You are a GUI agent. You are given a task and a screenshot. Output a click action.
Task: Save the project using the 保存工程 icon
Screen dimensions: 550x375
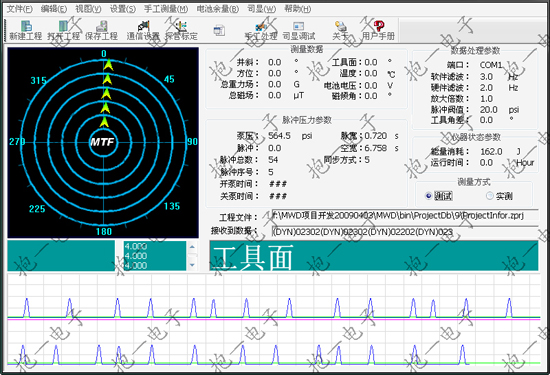101,30
